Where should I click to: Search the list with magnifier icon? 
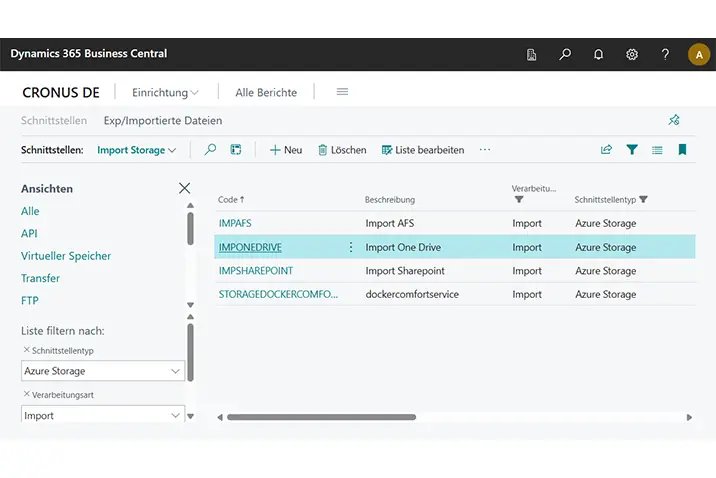click(x=210, y=150)
